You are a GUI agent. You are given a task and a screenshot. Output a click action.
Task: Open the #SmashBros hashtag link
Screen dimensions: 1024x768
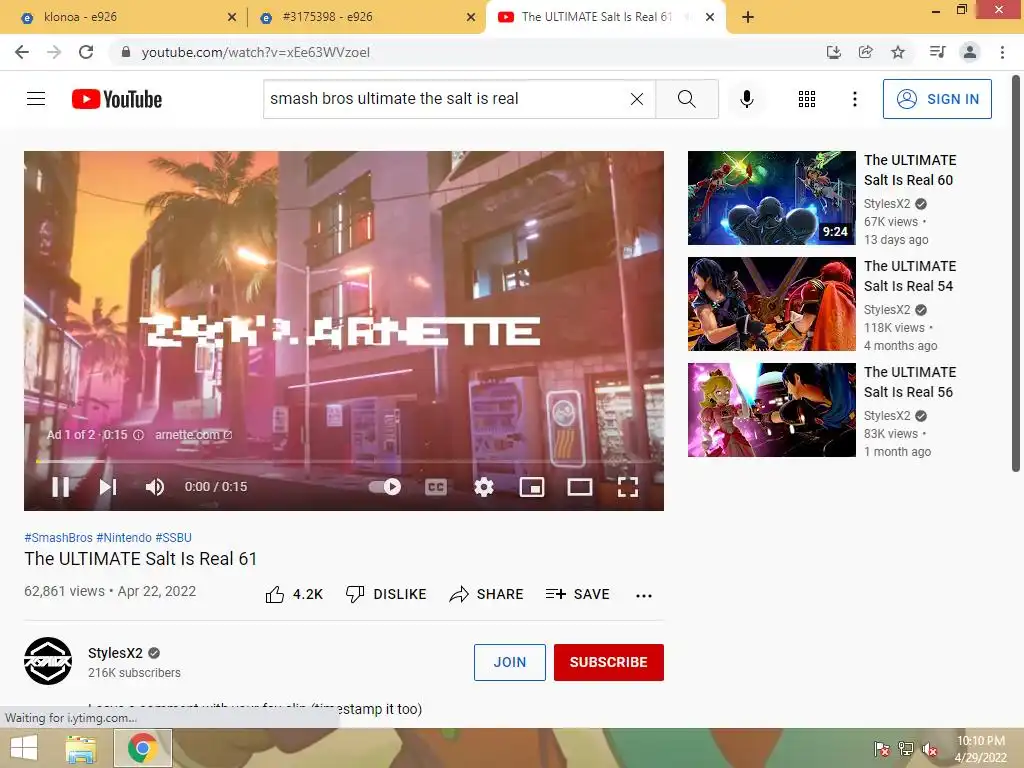click(58, 537)
